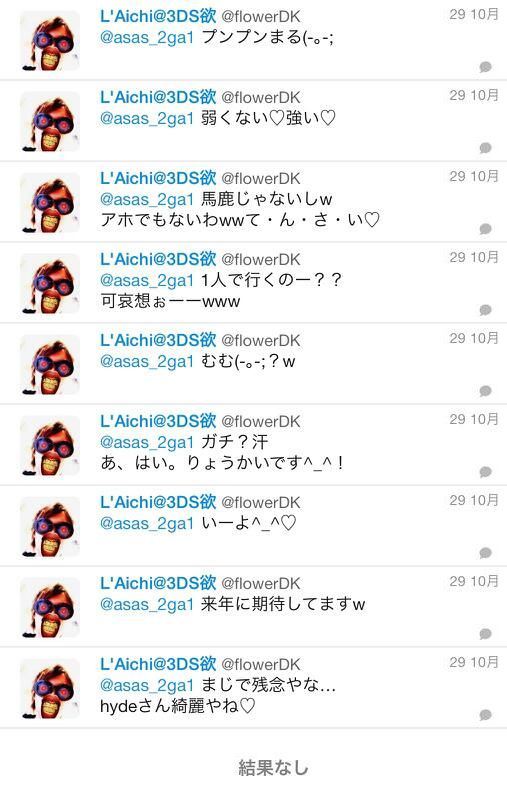The height and width of the screenshot is (800, 507).
Task: Tap L'Aichi@3DS欲 name on プンプンまる tweet
Action: pyautogui.click(x=158, y=16)
